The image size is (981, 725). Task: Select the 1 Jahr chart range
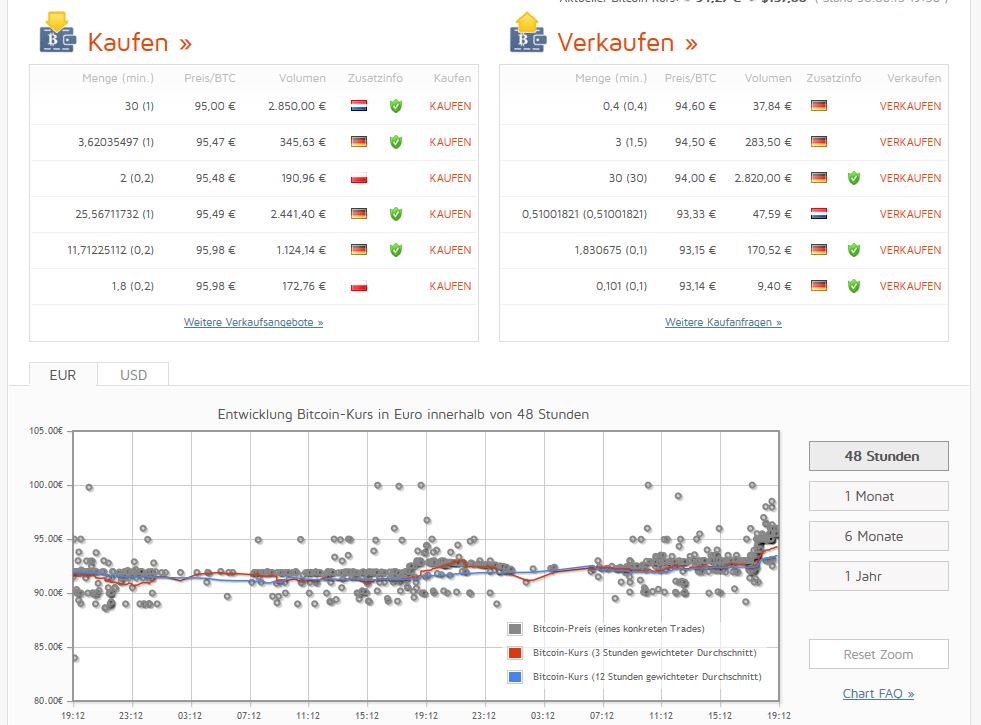(x=878, y=576)
